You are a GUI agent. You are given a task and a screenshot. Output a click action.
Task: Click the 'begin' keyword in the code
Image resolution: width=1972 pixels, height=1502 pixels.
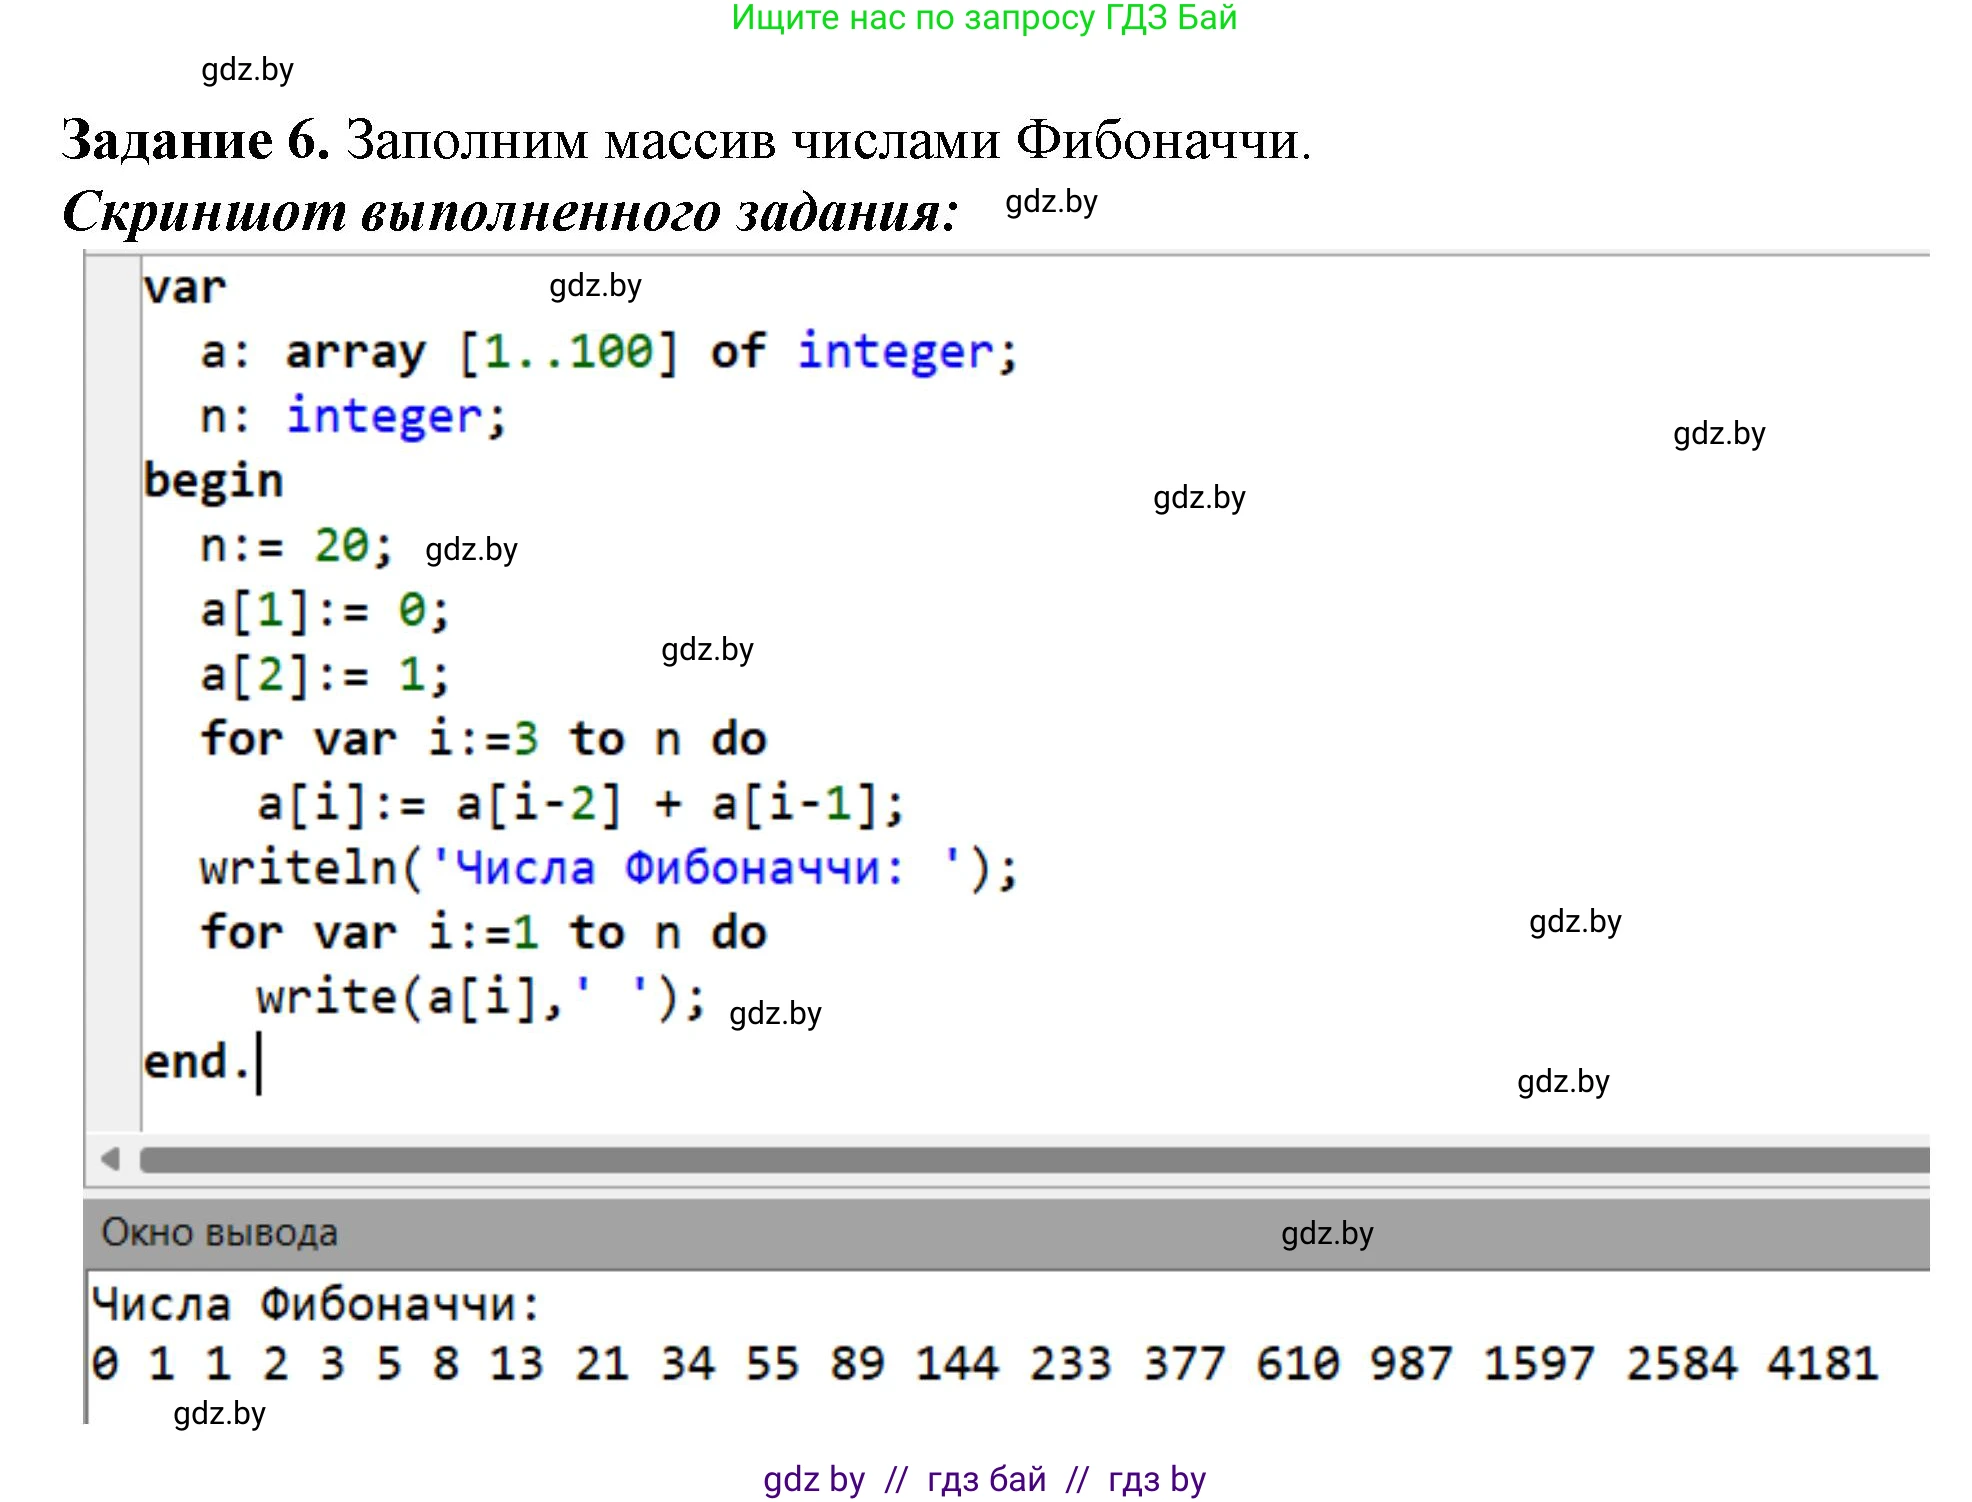213,481
